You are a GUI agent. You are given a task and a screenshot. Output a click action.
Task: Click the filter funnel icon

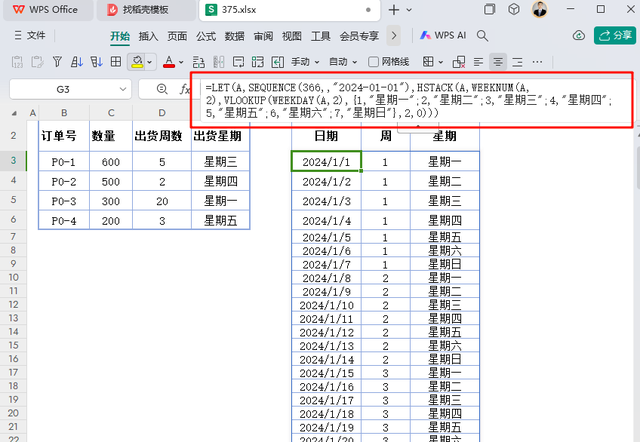click(57, 62)
